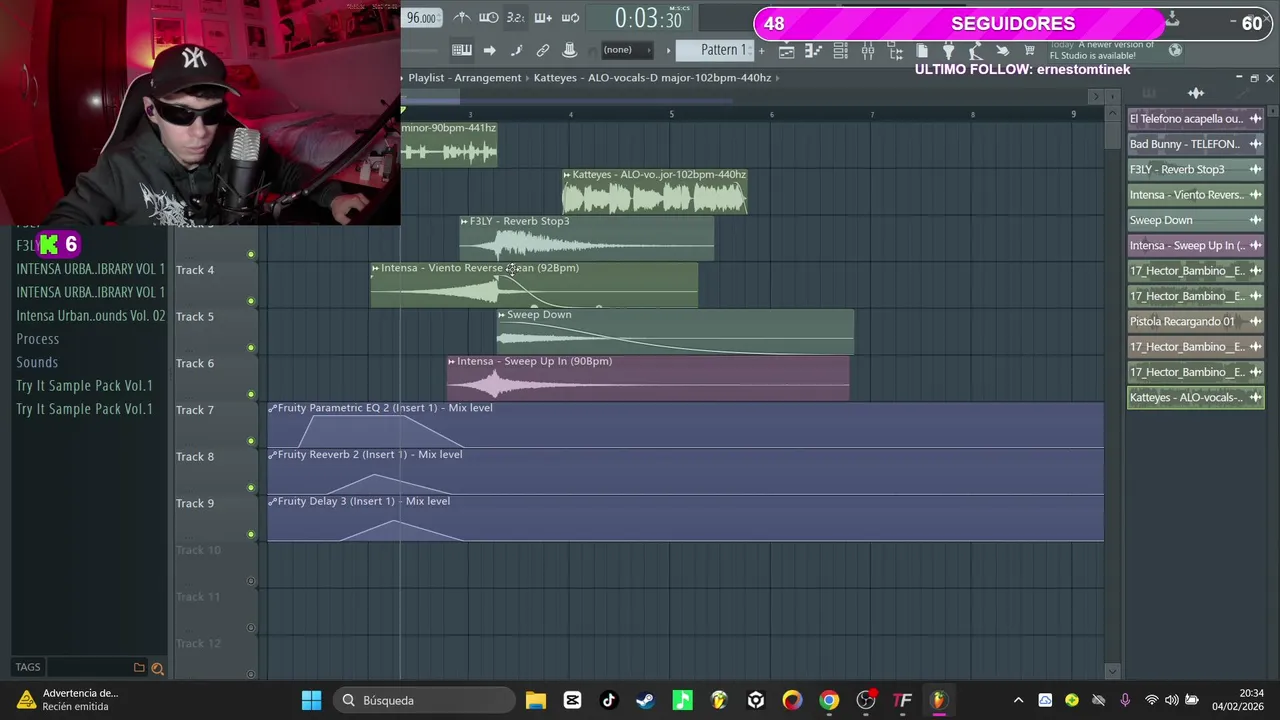Click the browser search magnifier icon

157,668
